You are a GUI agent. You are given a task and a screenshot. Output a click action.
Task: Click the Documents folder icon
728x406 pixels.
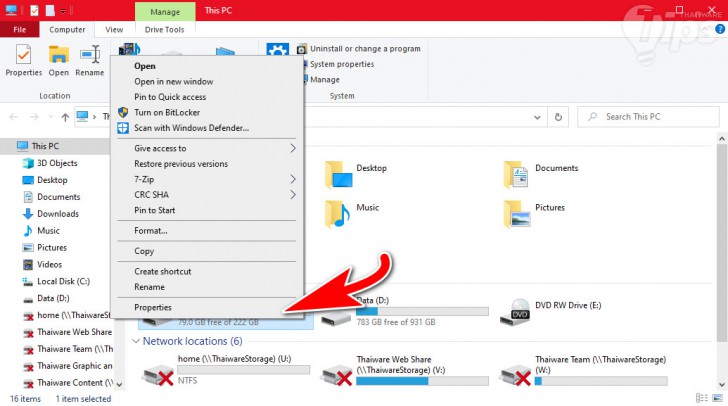click(515, 175)
